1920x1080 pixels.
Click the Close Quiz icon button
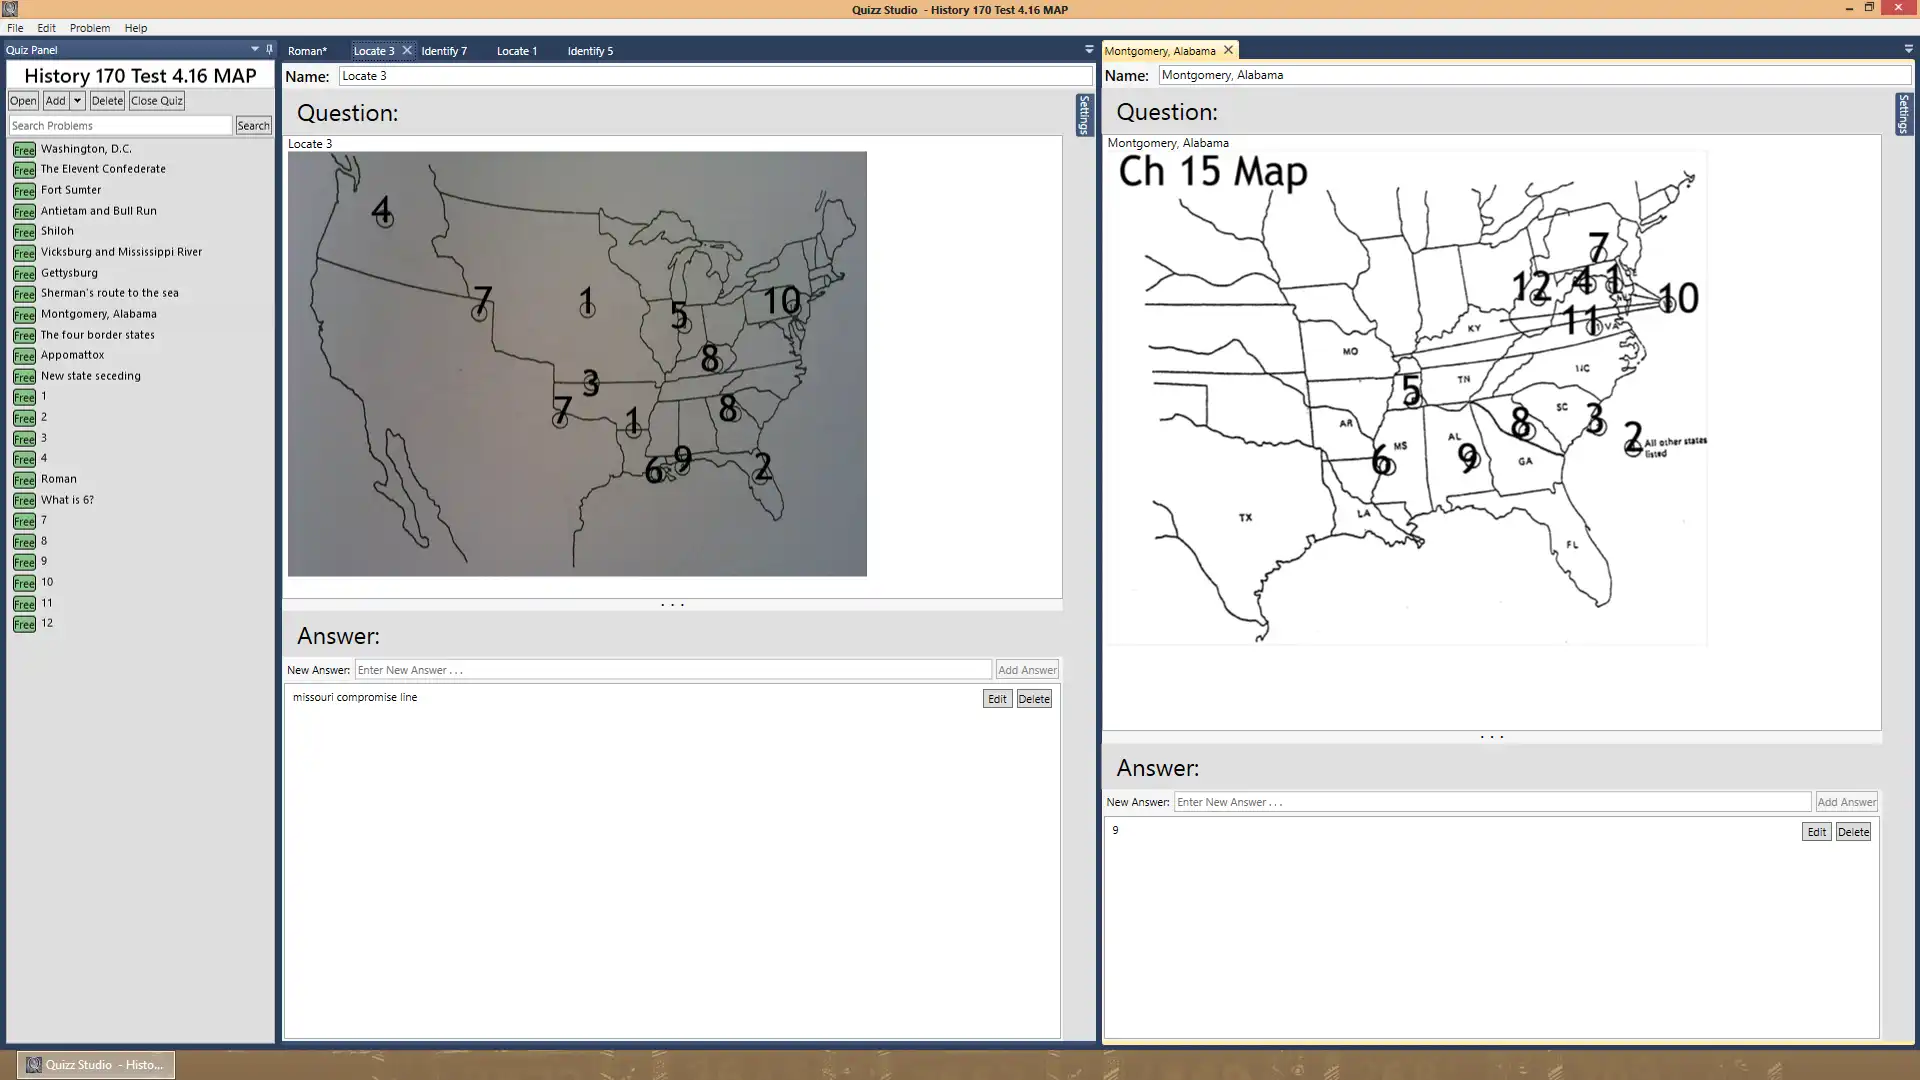click(x=157, y=100)
